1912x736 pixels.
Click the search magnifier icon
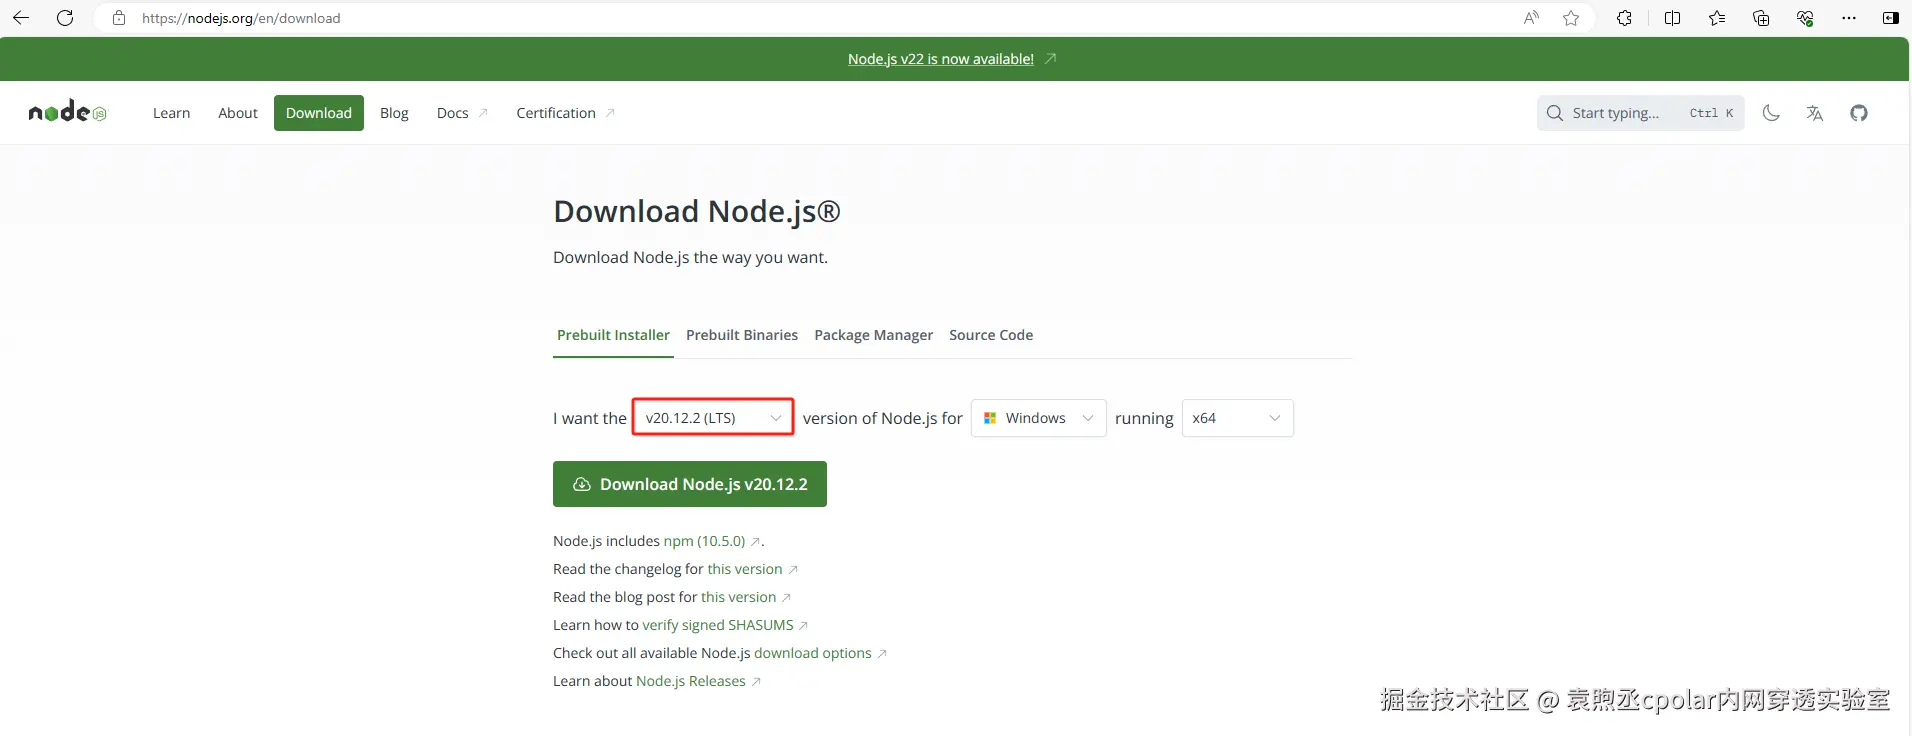coord(1555,113)
